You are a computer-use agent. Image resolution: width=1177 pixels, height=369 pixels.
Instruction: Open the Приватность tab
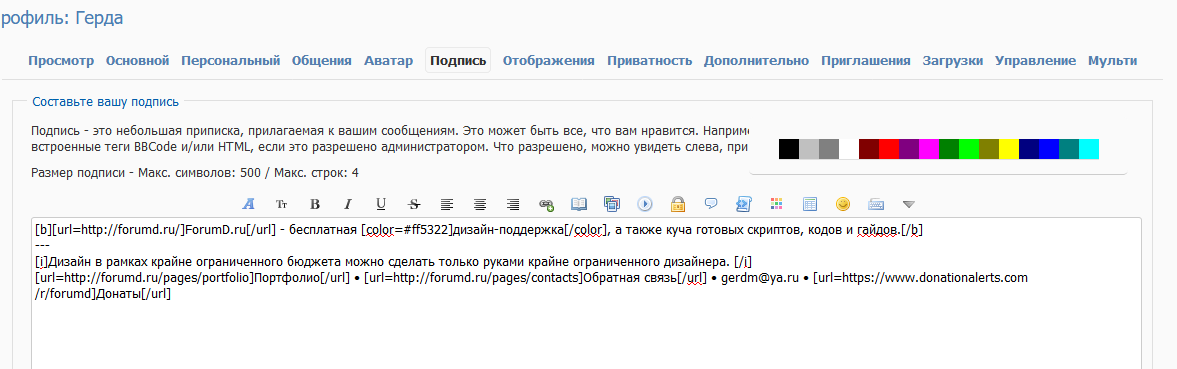(649, 61)
